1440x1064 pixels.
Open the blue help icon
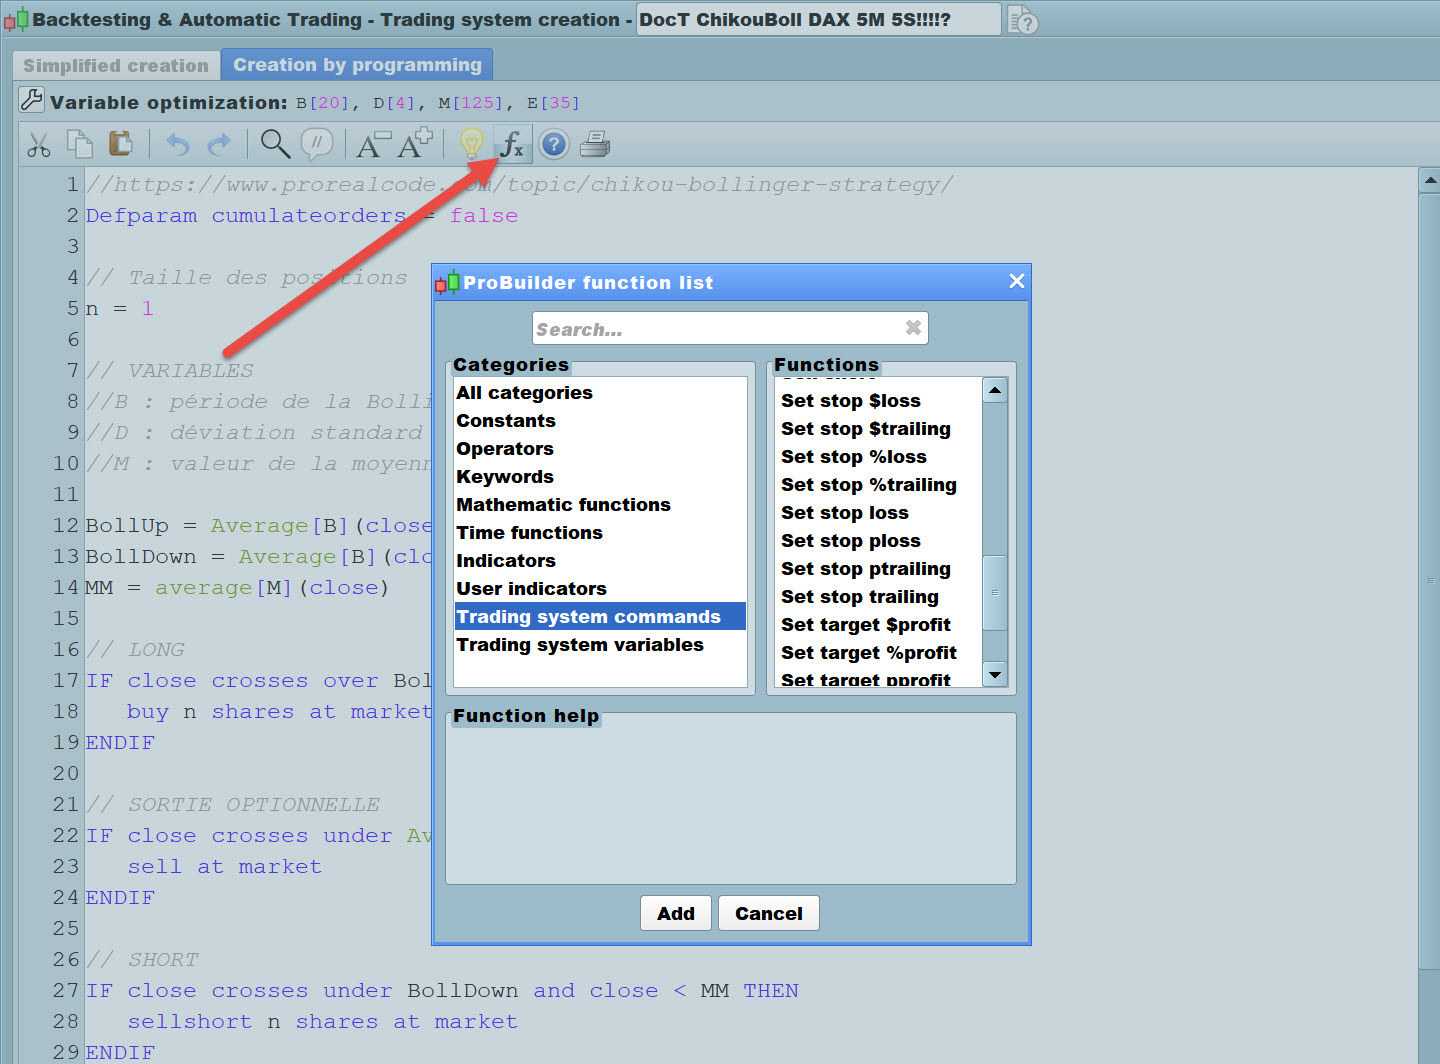click(x=554, y=145)
